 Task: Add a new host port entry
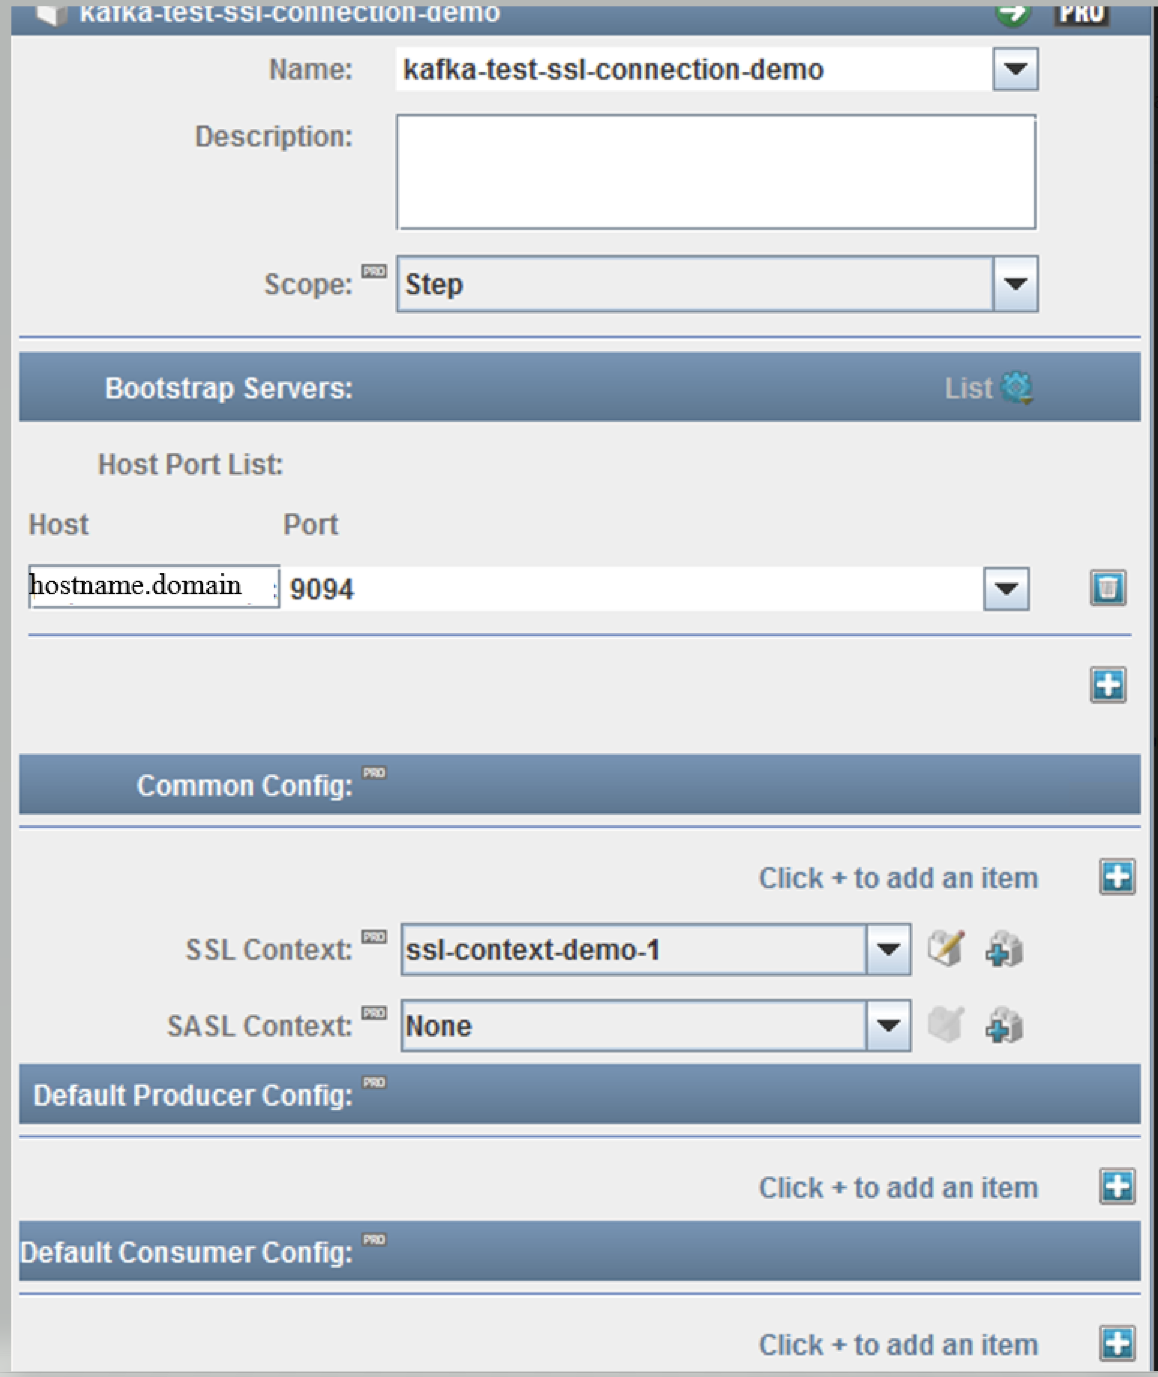(x=1108, y=685)
